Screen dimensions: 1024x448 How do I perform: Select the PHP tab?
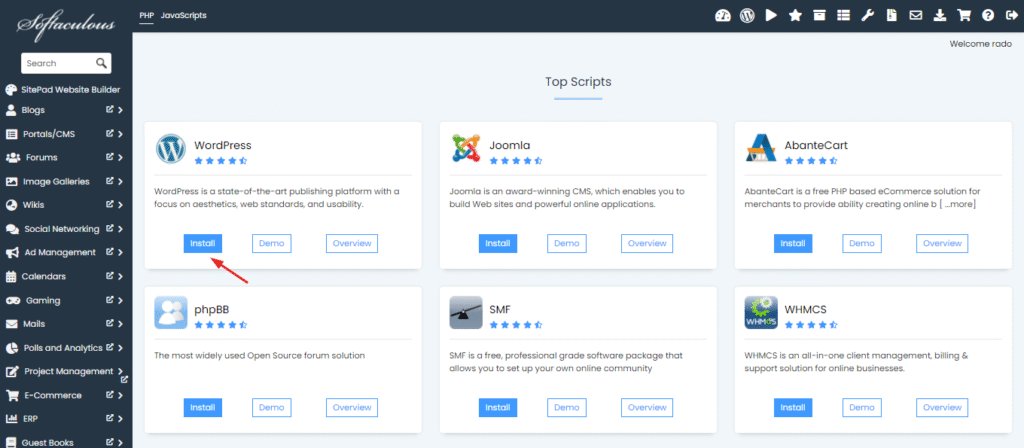[x=147, y=16]
